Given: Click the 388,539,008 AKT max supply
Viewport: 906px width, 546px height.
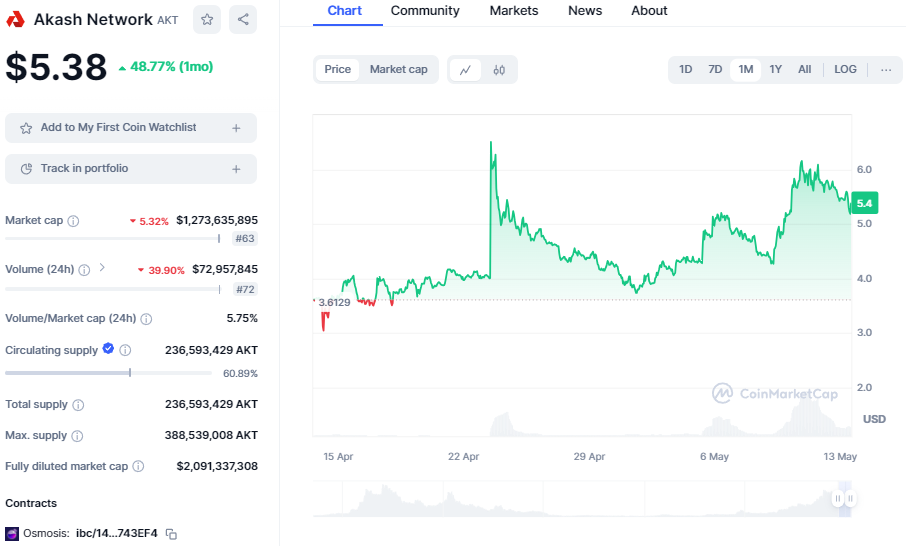Looking at the screenshot, I should point(211,435).
